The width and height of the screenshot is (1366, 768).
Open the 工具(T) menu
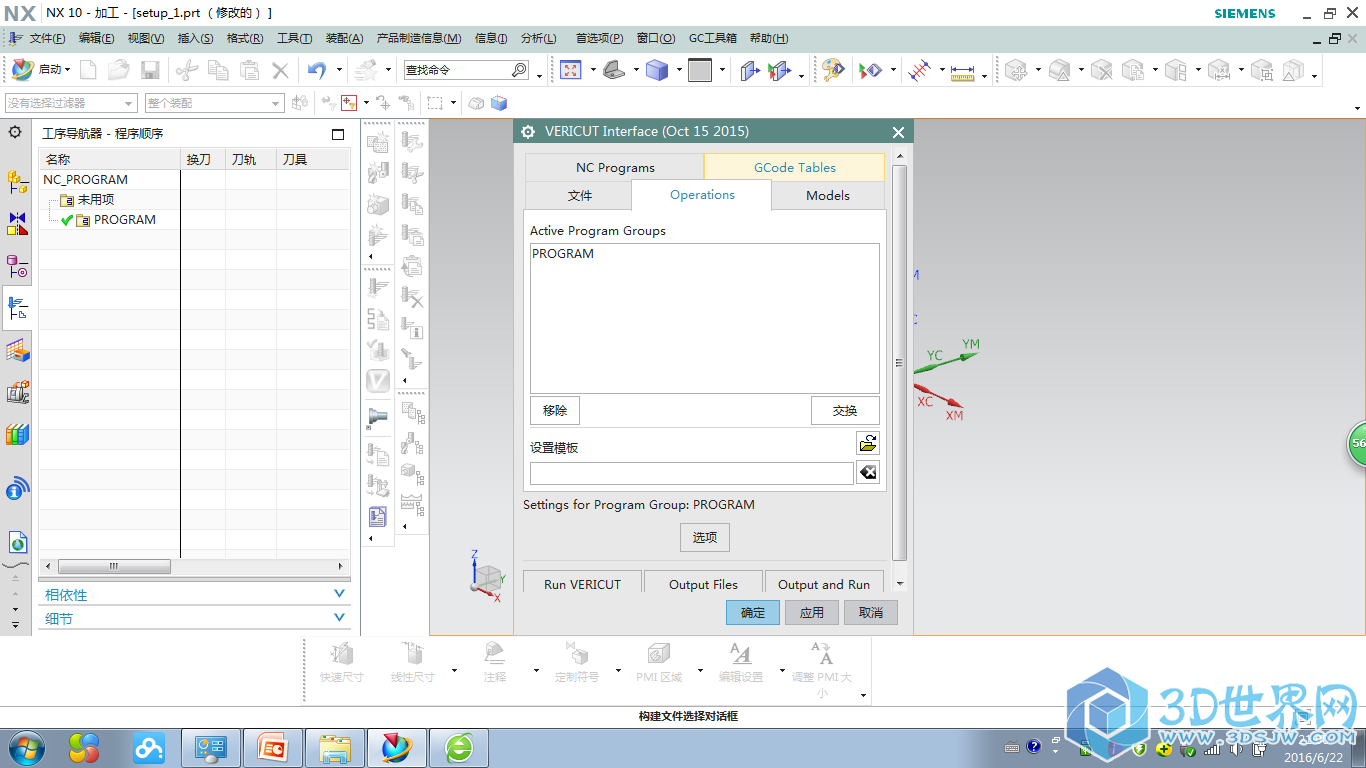click(x=294, y=38)
